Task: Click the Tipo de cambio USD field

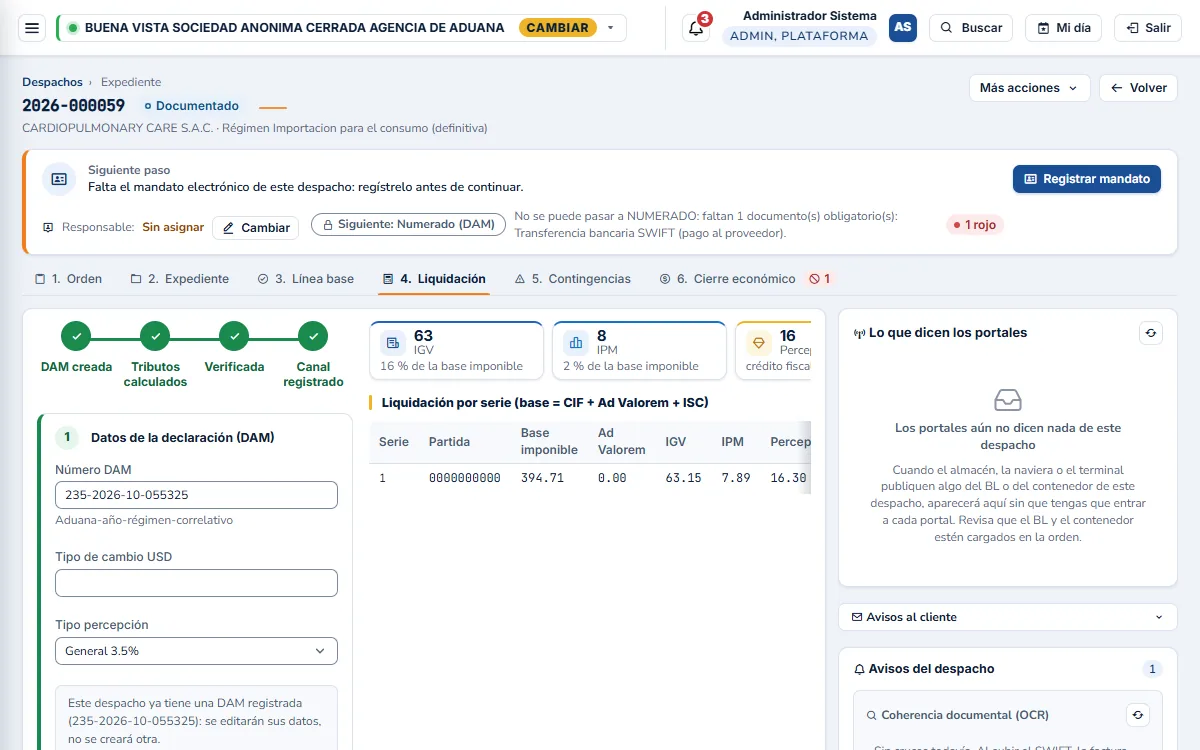Action: 196,583
